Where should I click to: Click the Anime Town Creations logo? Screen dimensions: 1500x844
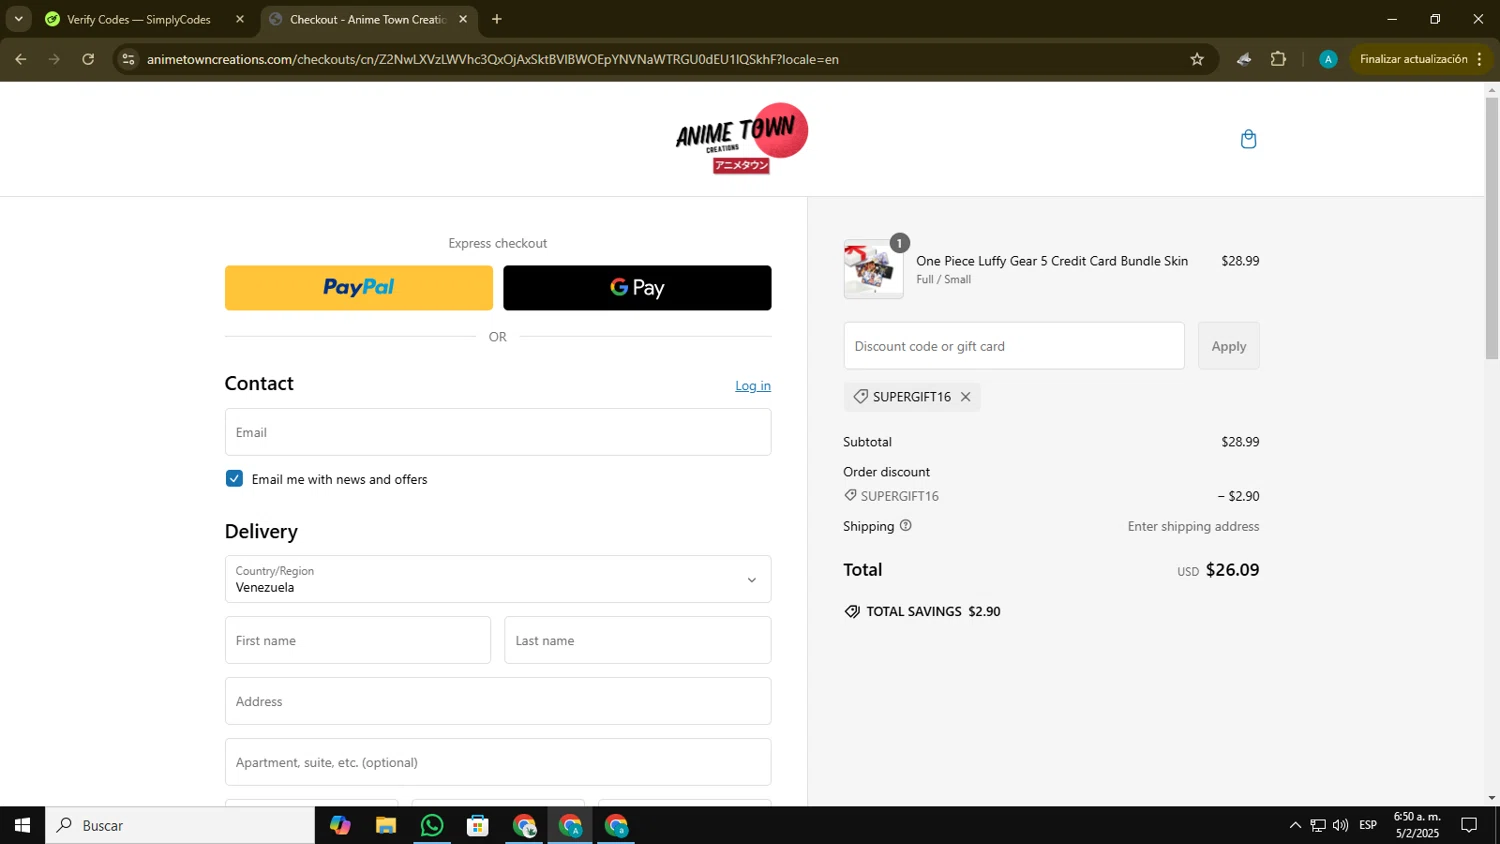pyautogui.click(x=741, y=138)
